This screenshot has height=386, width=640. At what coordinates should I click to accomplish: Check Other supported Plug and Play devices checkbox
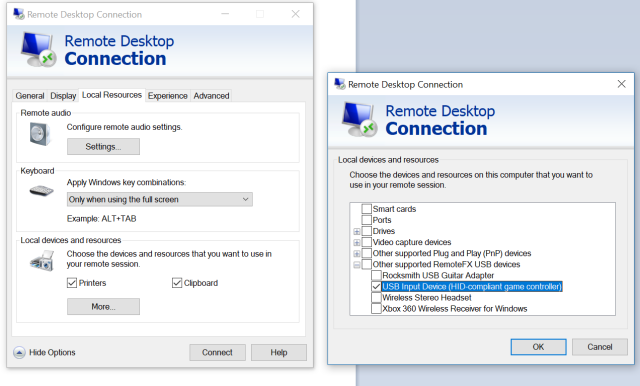pyautogui.click(x=367, y=253)
